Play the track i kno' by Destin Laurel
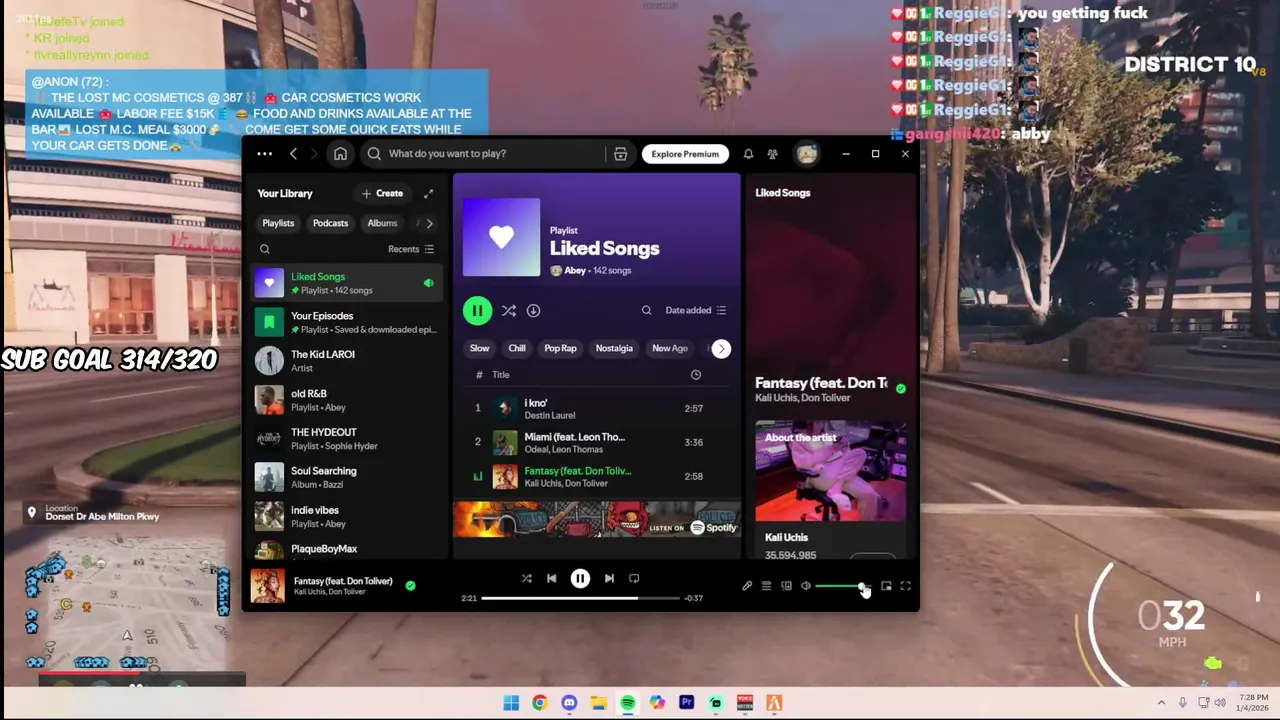1280x720 pixels. [x=597, y=409]
